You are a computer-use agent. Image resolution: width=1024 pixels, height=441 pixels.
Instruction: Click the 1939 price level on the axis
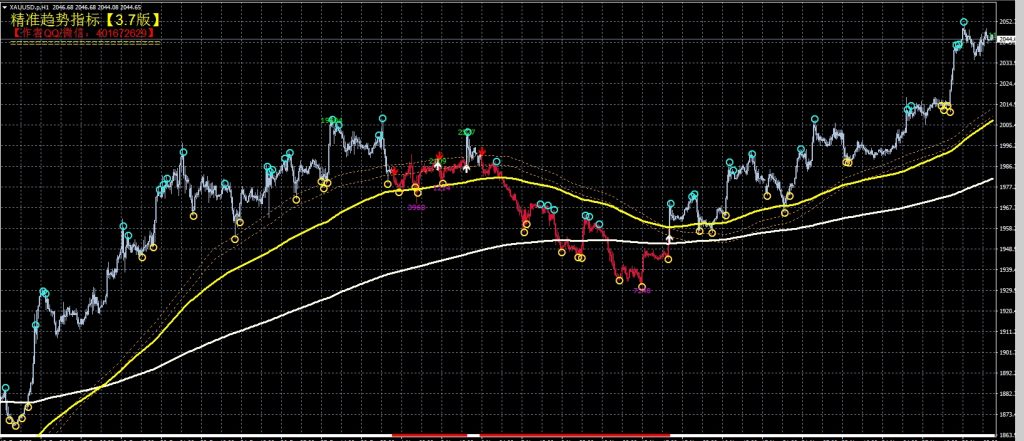[1008, 270]
